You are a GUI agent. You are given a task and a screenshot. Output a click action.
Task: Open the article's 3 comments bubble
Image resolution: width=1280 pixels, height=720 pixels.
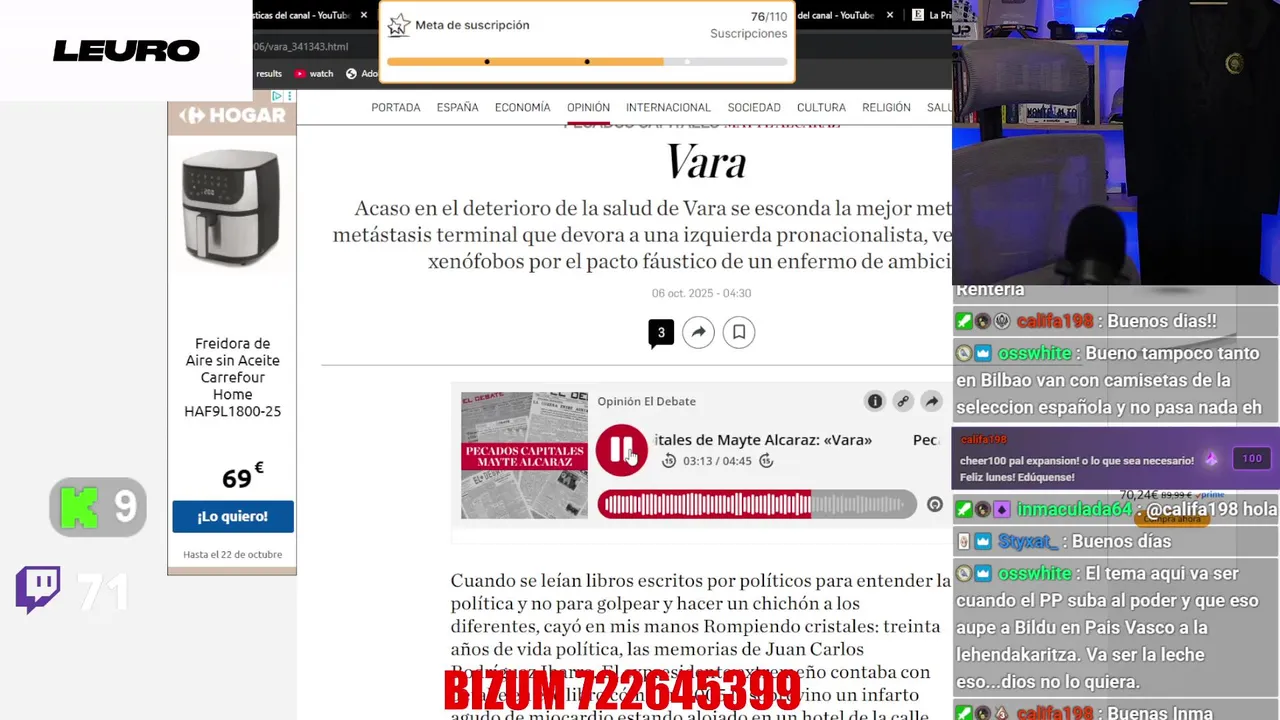coord(661,333)
